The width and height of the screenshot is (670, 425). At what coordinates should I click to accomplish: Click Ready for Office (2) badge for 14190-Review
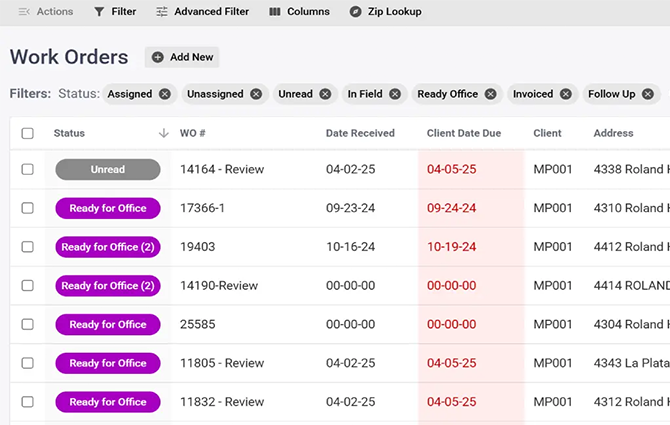(108, 285)
